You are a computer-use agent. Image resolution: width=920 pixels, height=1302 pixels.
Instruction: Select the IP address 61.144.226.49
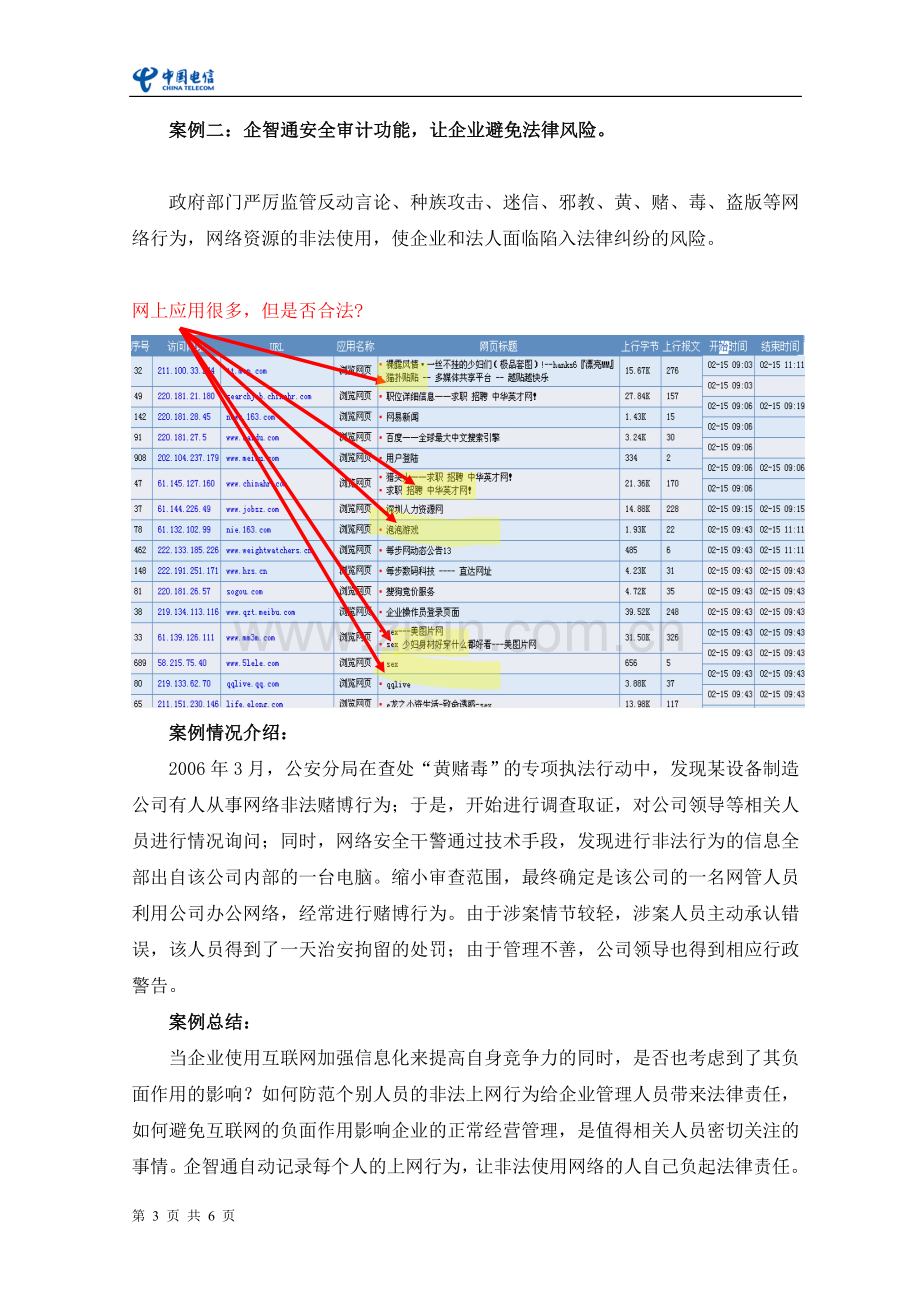(184, 509)
